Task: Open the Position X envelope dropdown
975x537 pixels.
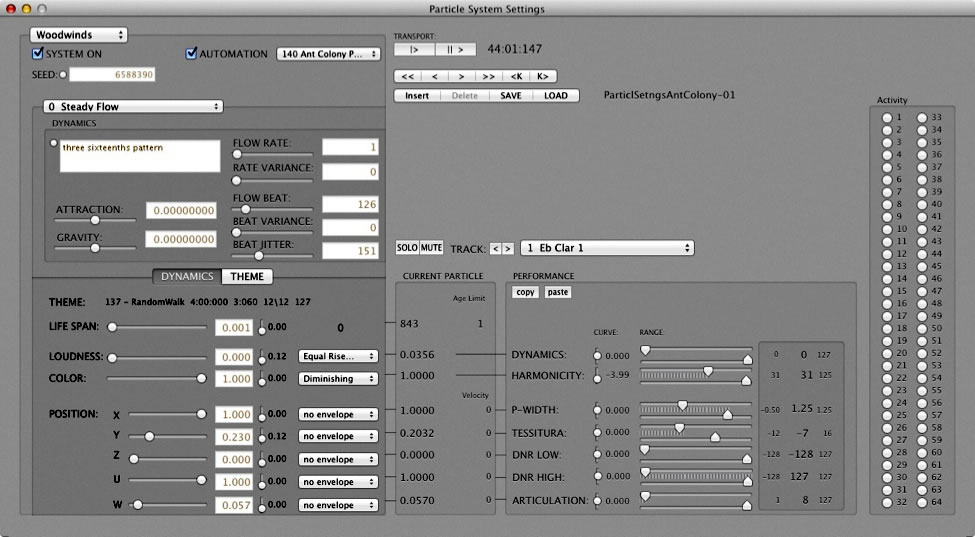Action: 338,415
